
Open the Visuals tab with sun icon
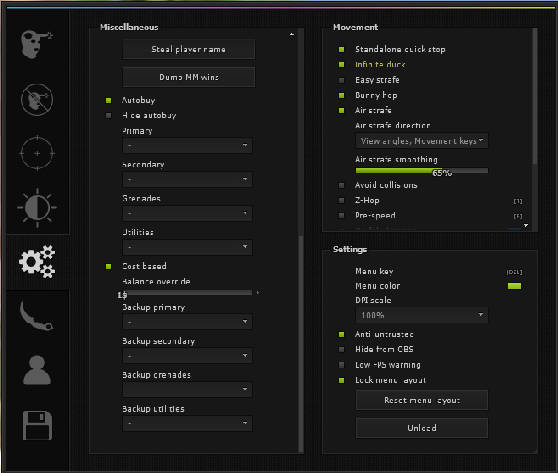[x=37, y=207]
